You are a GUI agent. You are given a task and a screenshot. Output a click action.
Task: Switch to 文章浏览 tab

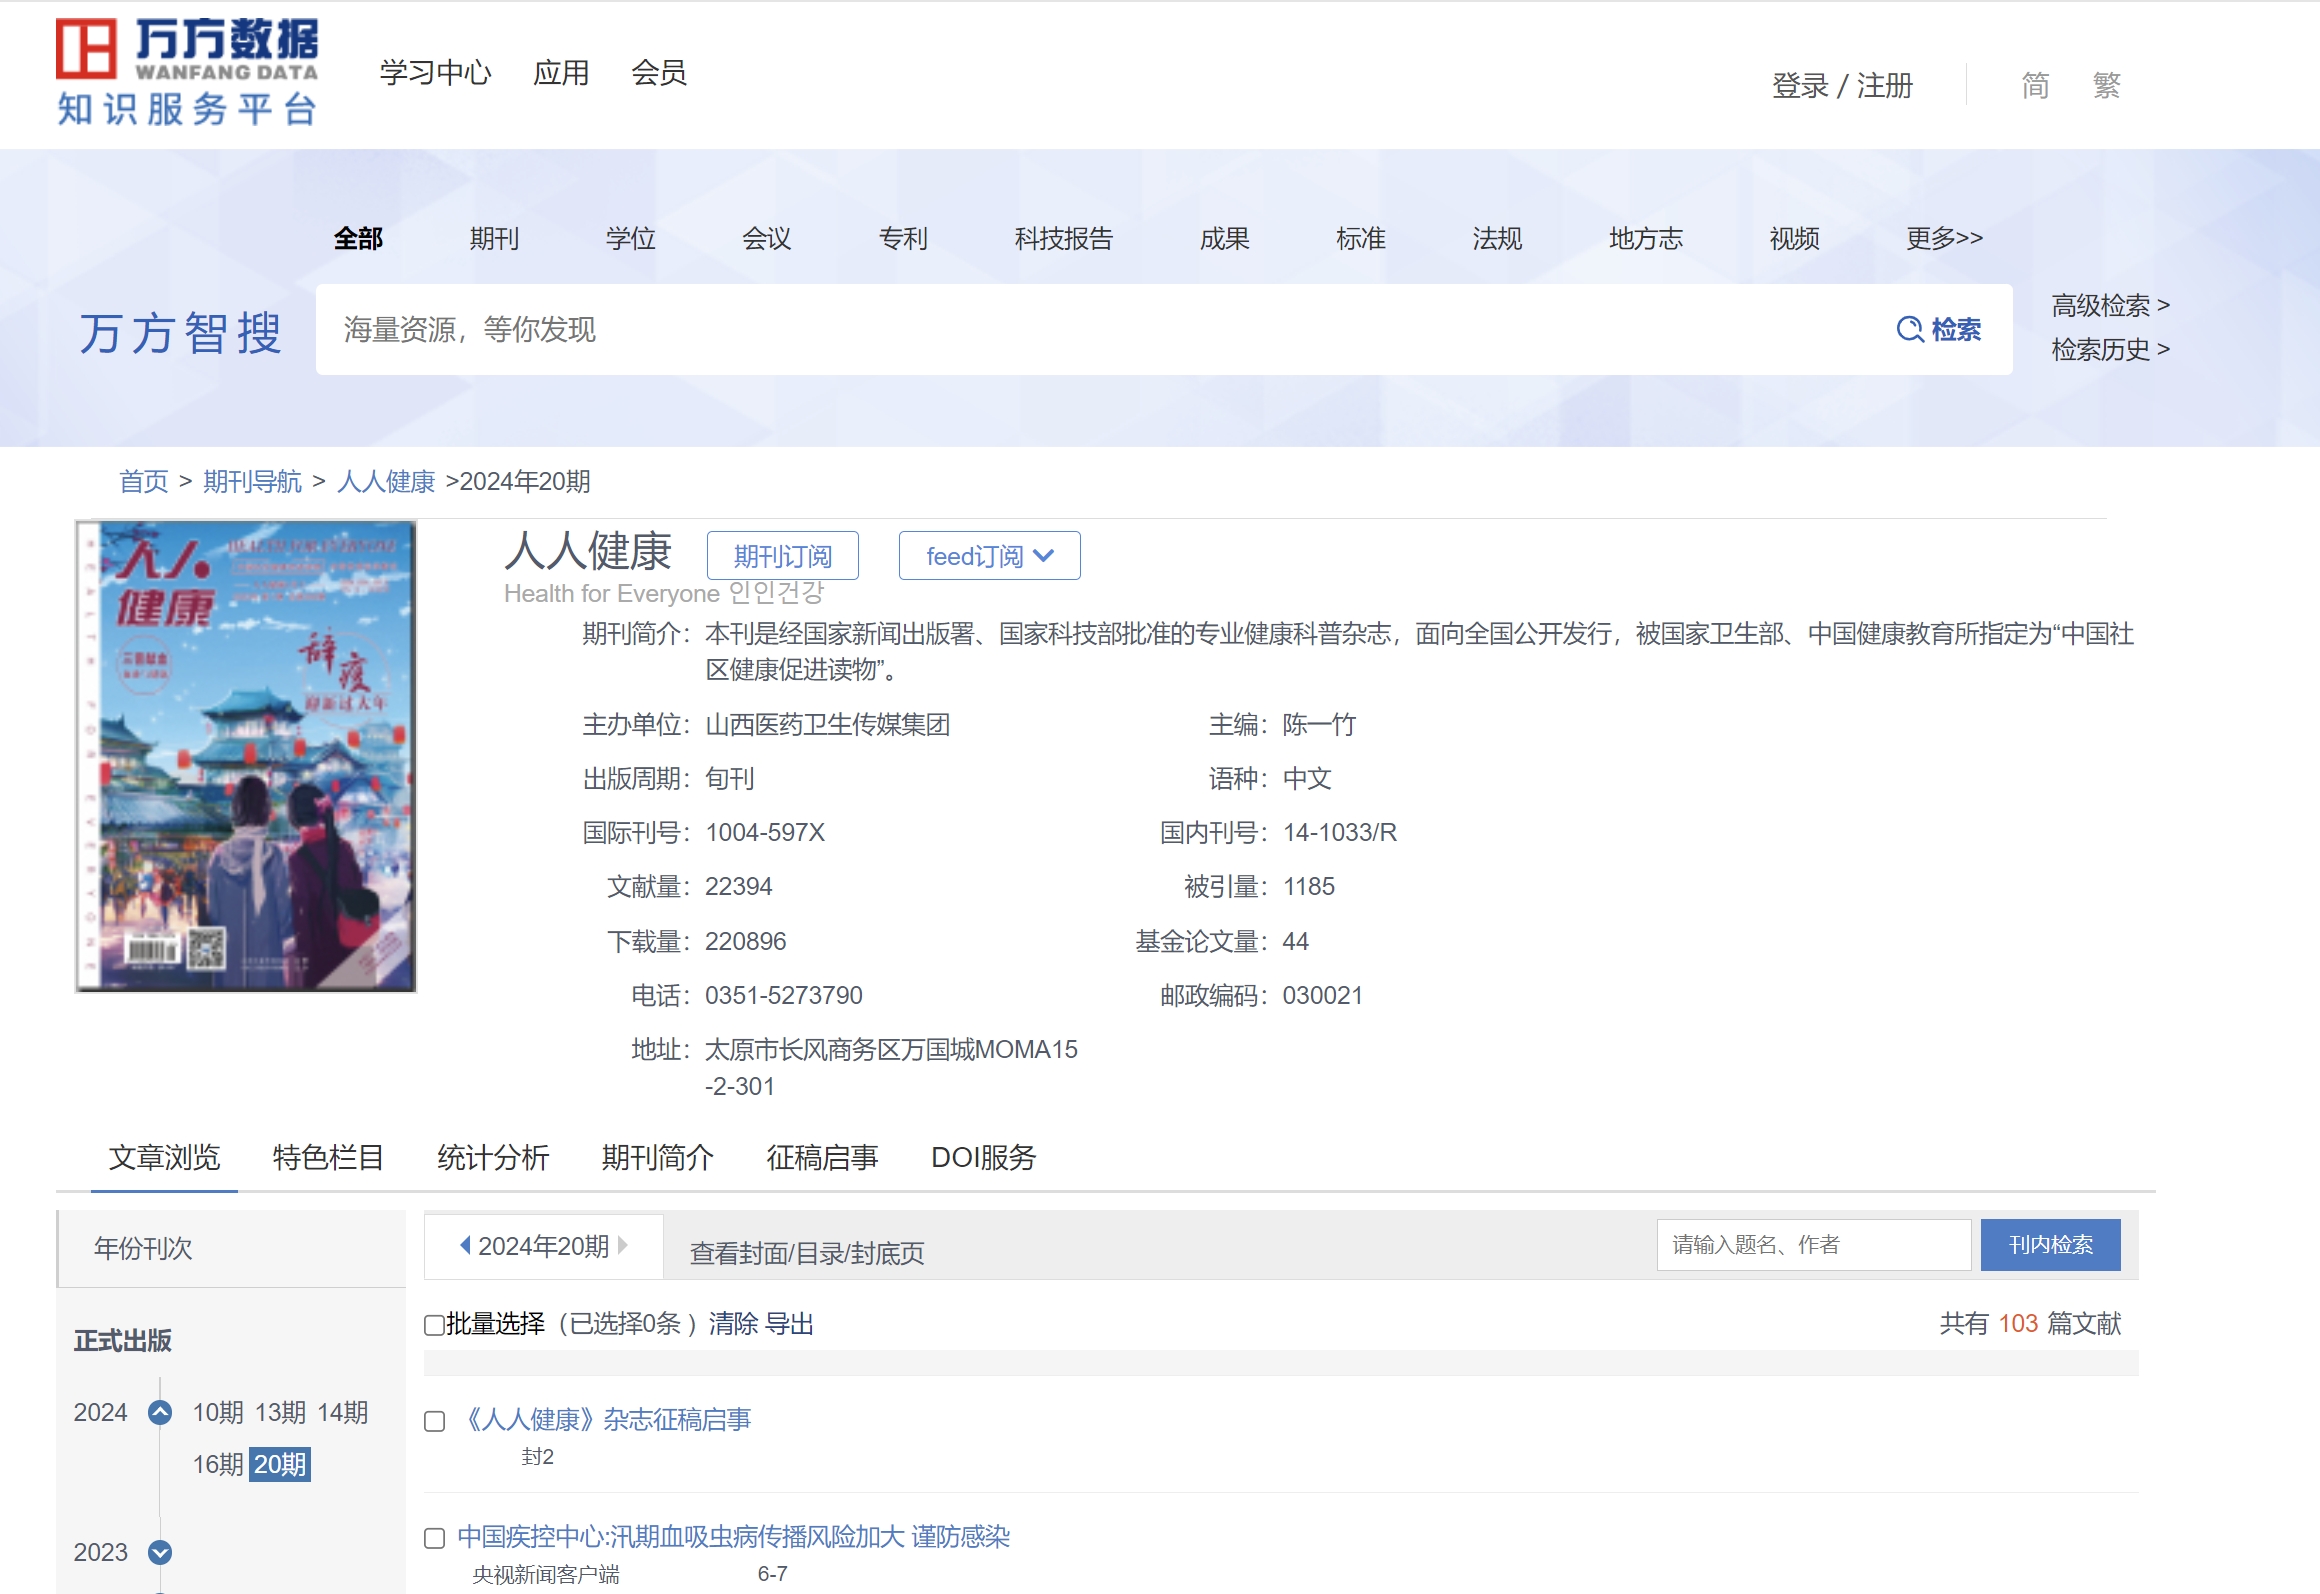(164, 1157)
